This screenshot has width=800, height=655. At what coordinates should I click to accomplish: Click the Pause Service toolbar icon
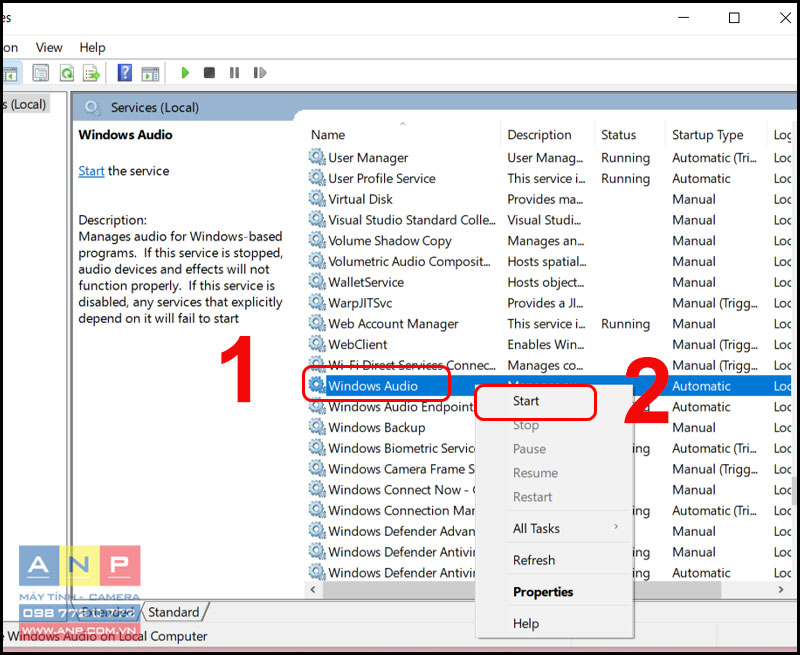pos(234,73)
